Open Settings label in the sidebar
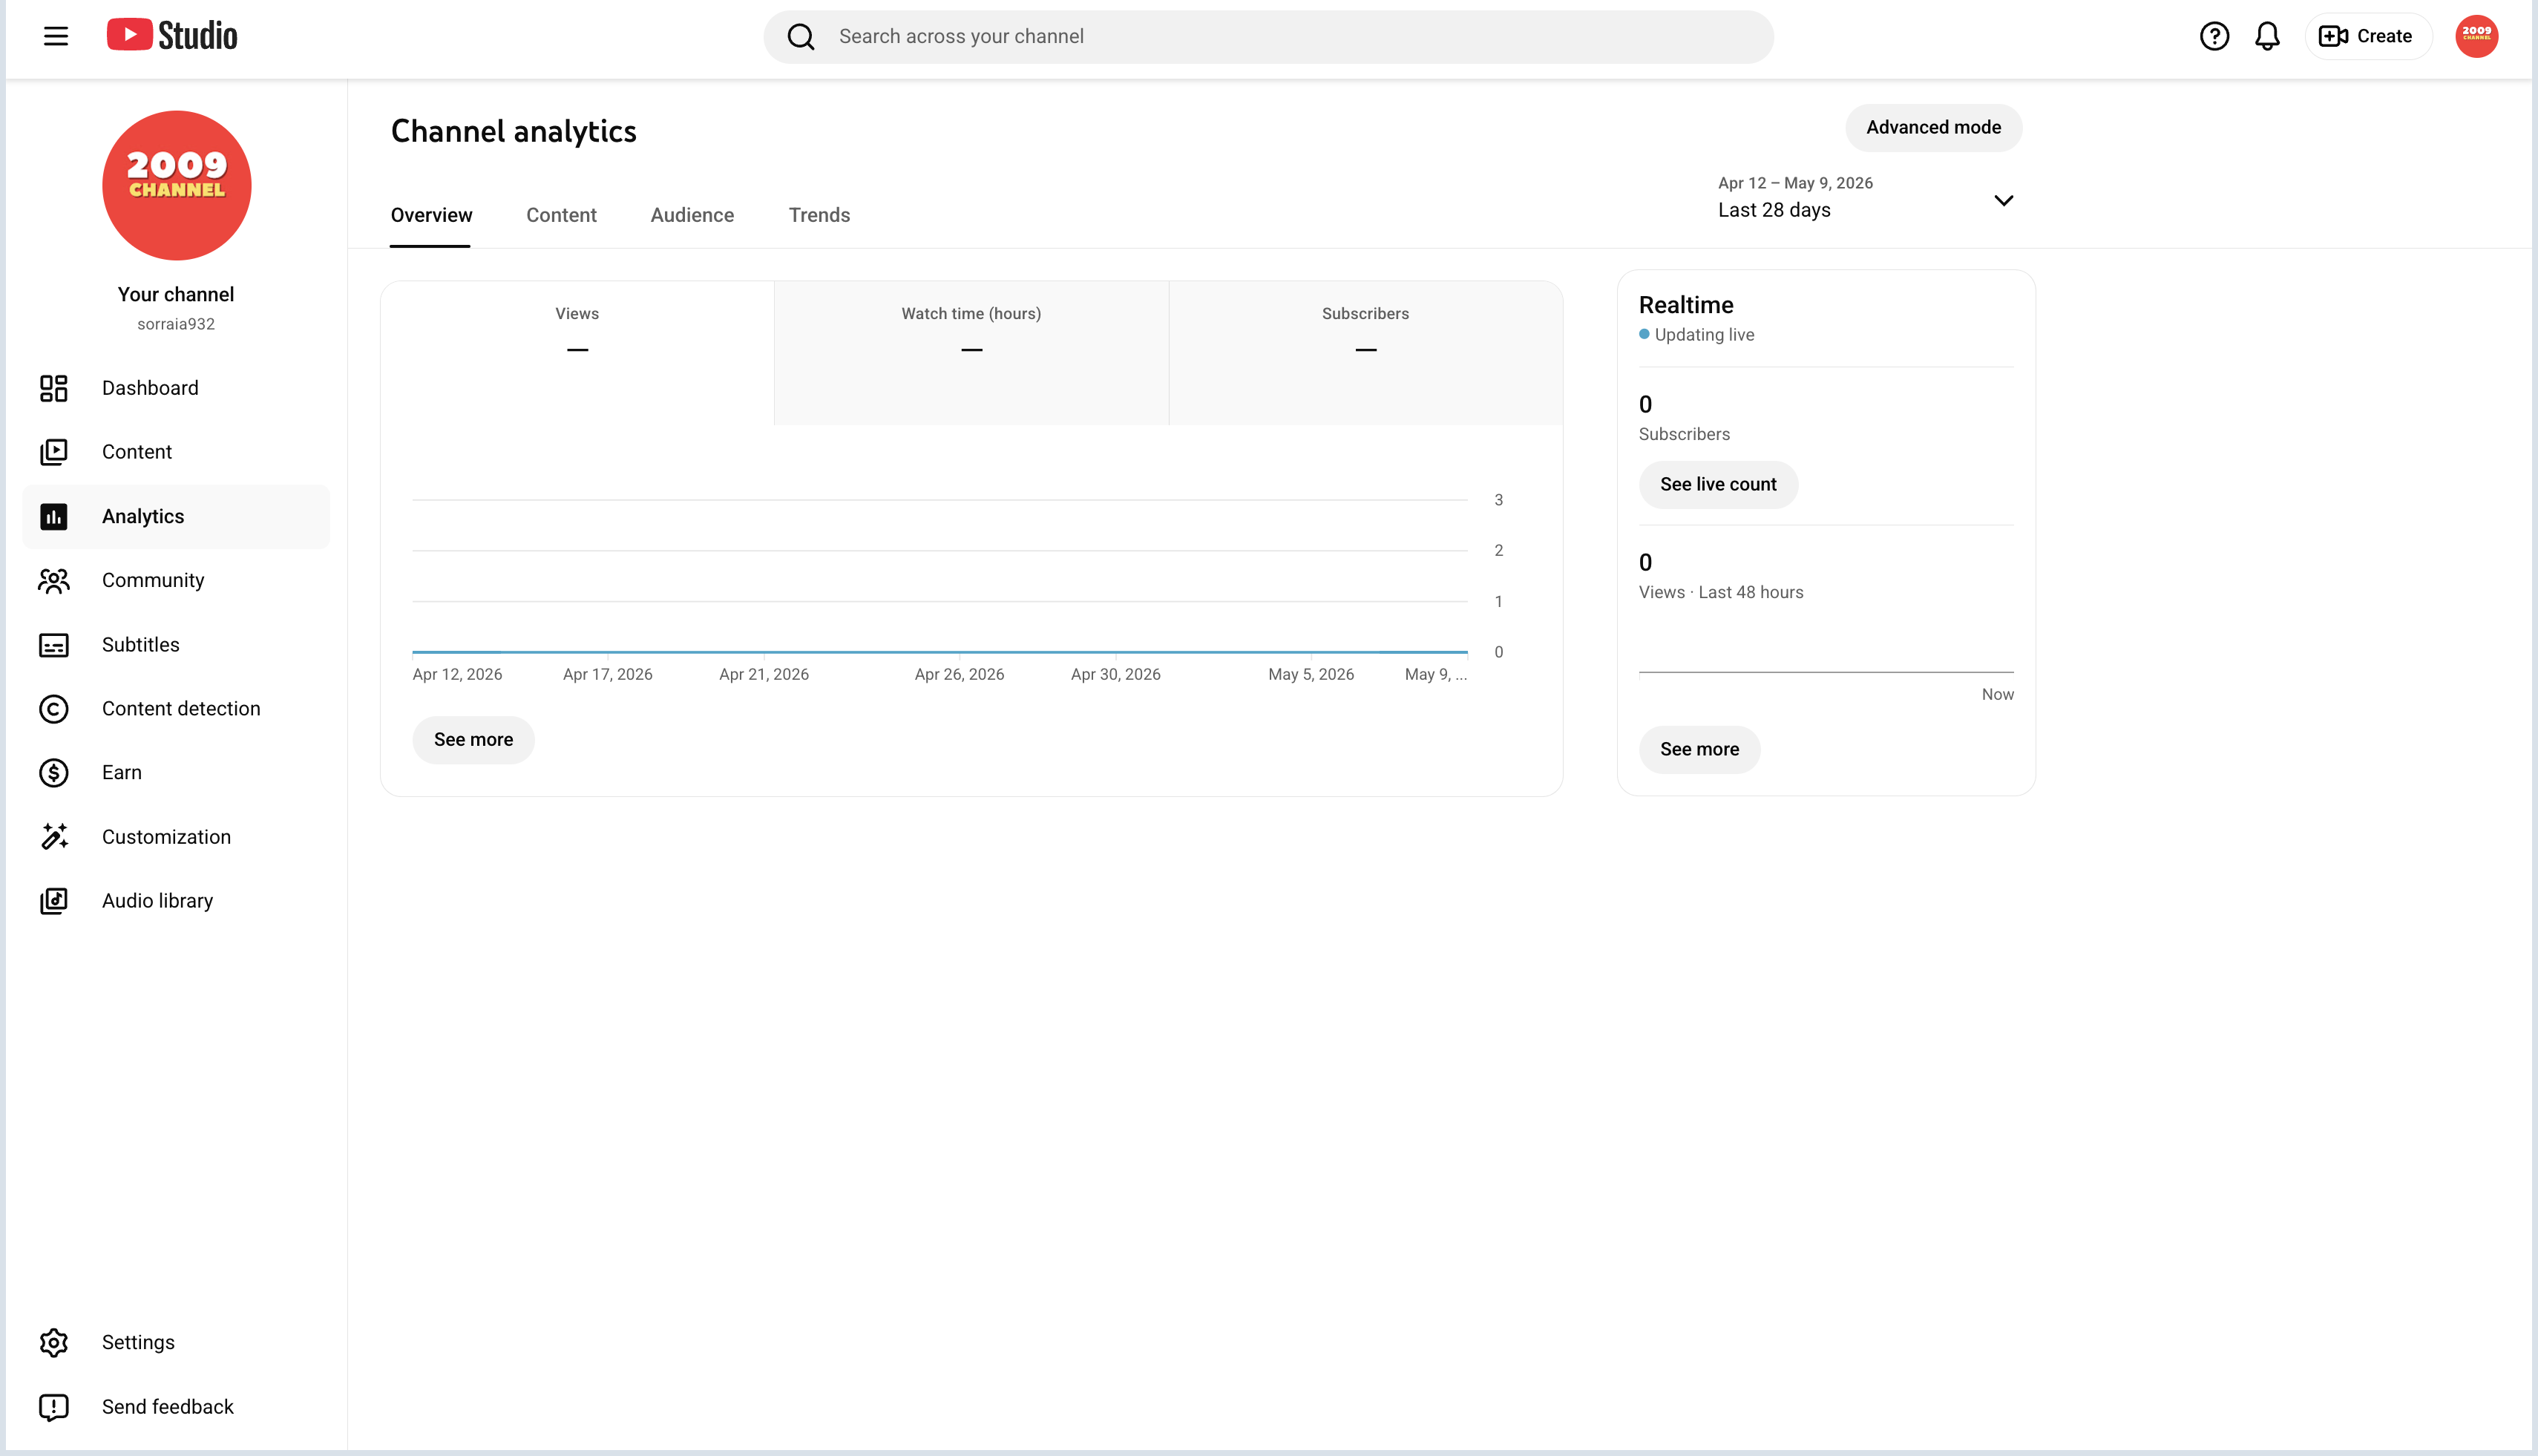The image size is (2538, 1456). (x=138, y=1343)
